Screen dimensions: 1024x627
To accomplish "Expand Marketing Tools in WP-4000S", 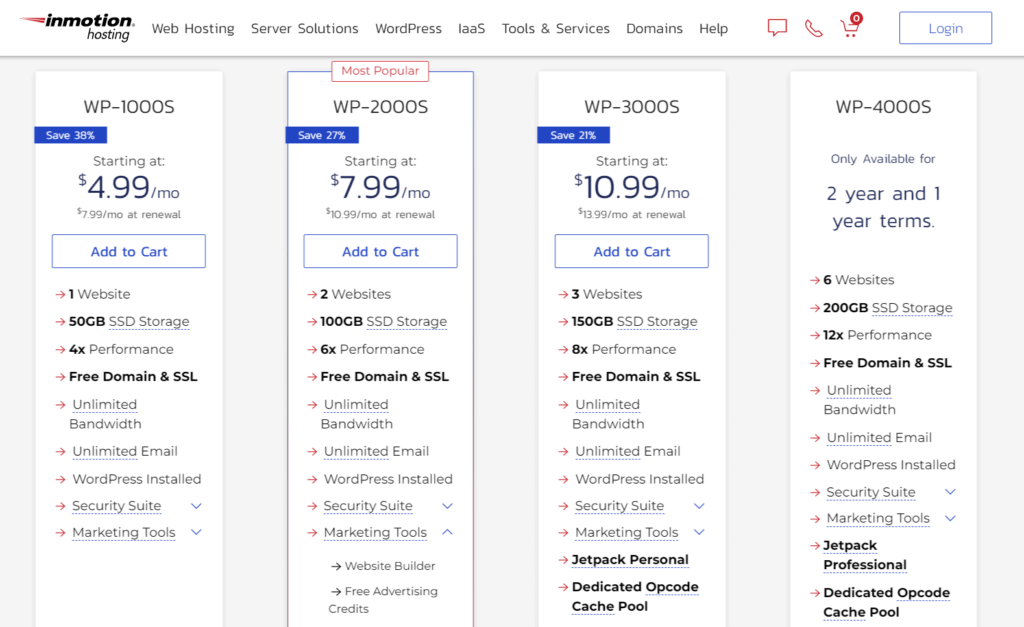I will [x=950, y=519].
